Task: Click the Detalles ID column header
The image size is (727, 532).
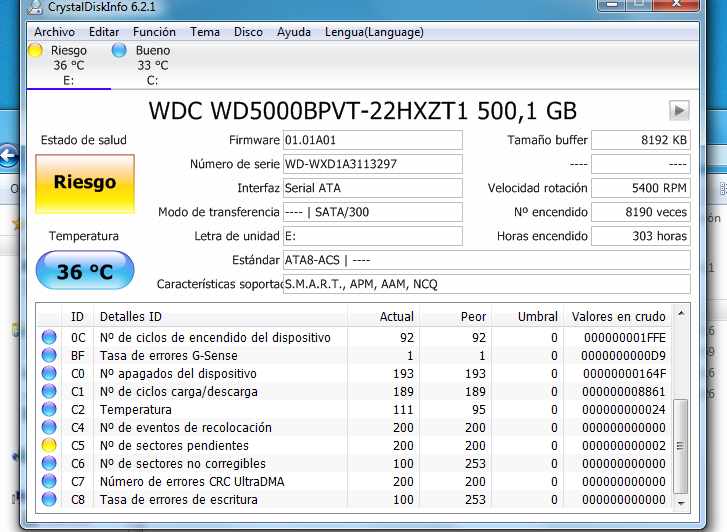Action: click(x=220, y=317)
